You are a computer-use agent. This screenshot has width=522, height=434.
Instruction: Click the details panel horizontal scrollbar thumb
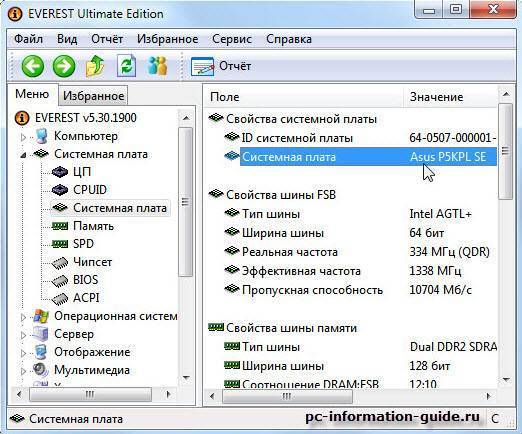[x=287, y=396]
